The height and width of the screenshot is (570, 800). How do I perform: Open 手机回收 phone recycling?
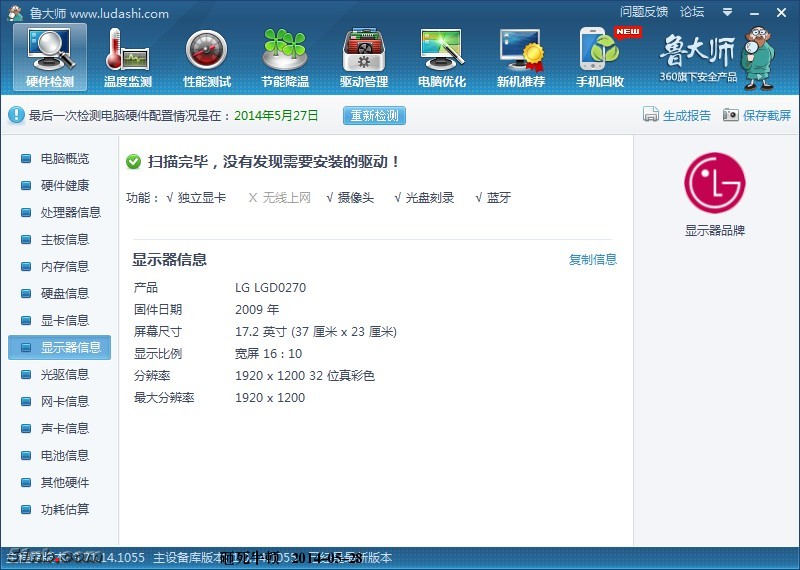pos(600,57)
